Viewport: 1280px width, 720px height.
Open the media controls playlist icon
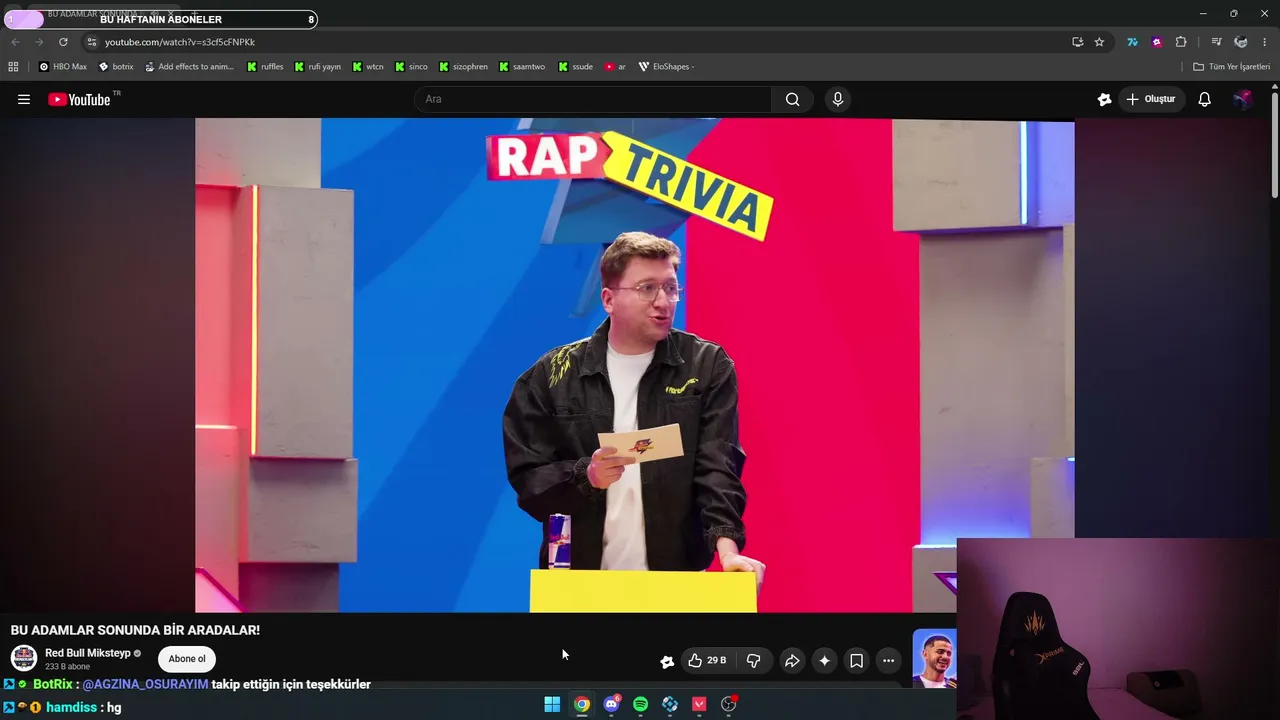(x=1216, y=42)
